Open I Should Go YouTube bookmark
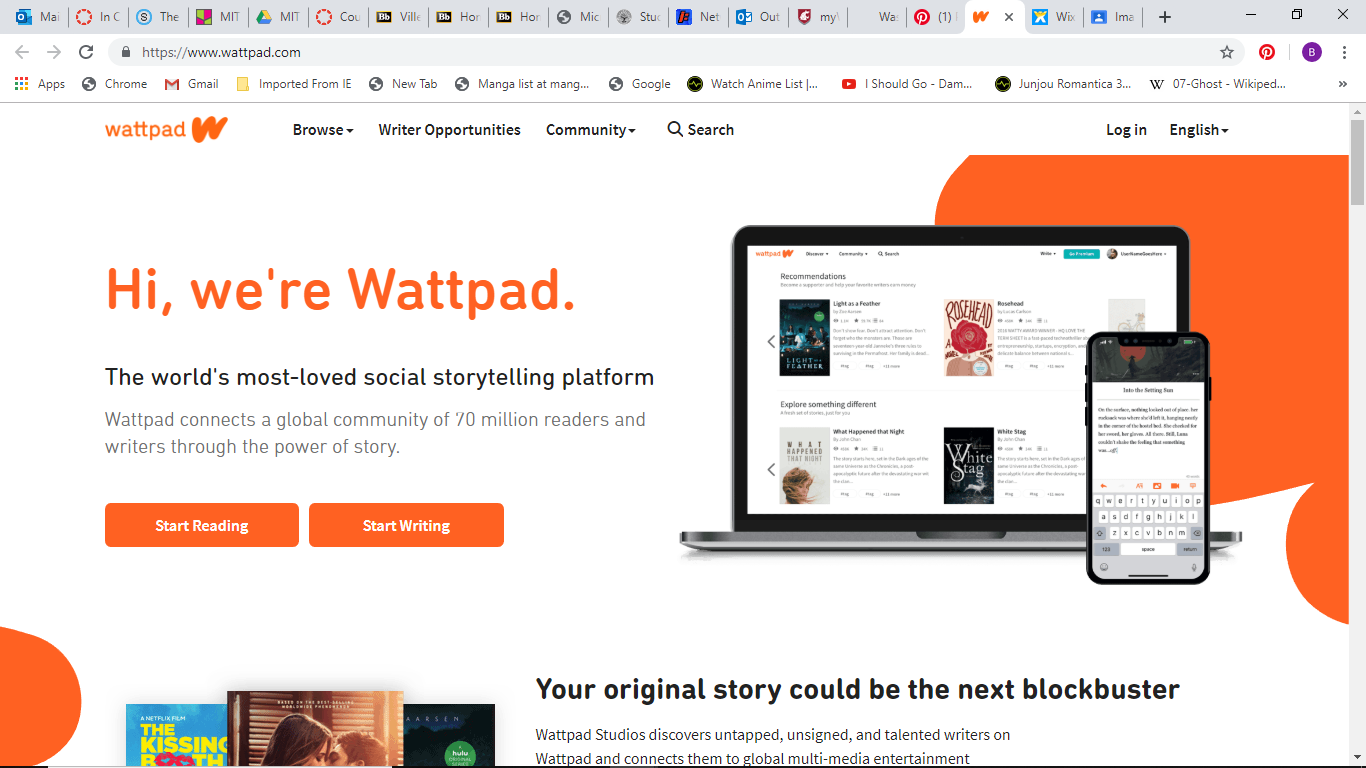This screenshot has height=768, width=1366. tap(907, 84)
